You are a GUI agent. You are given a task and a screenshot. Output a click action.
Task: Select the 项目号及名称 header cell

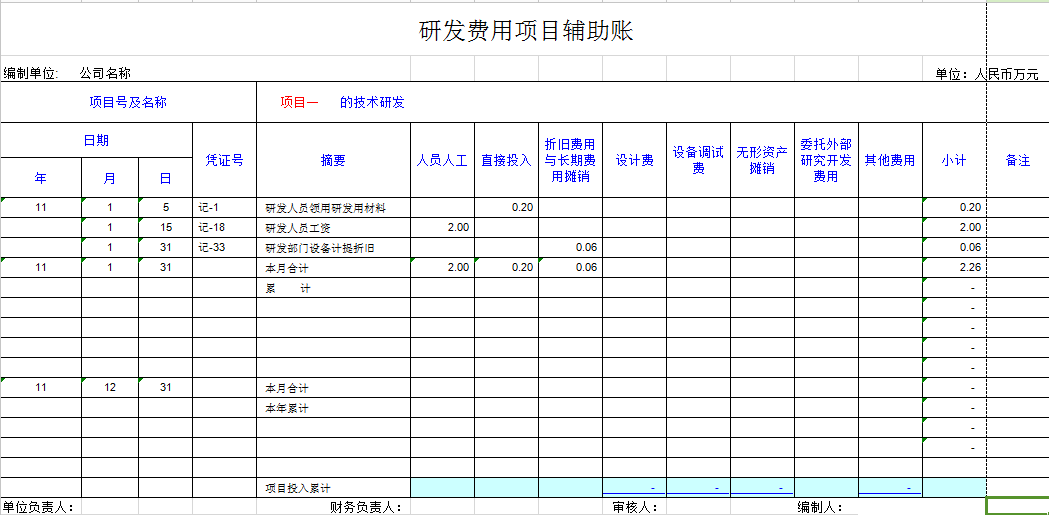tap(128, 102)
